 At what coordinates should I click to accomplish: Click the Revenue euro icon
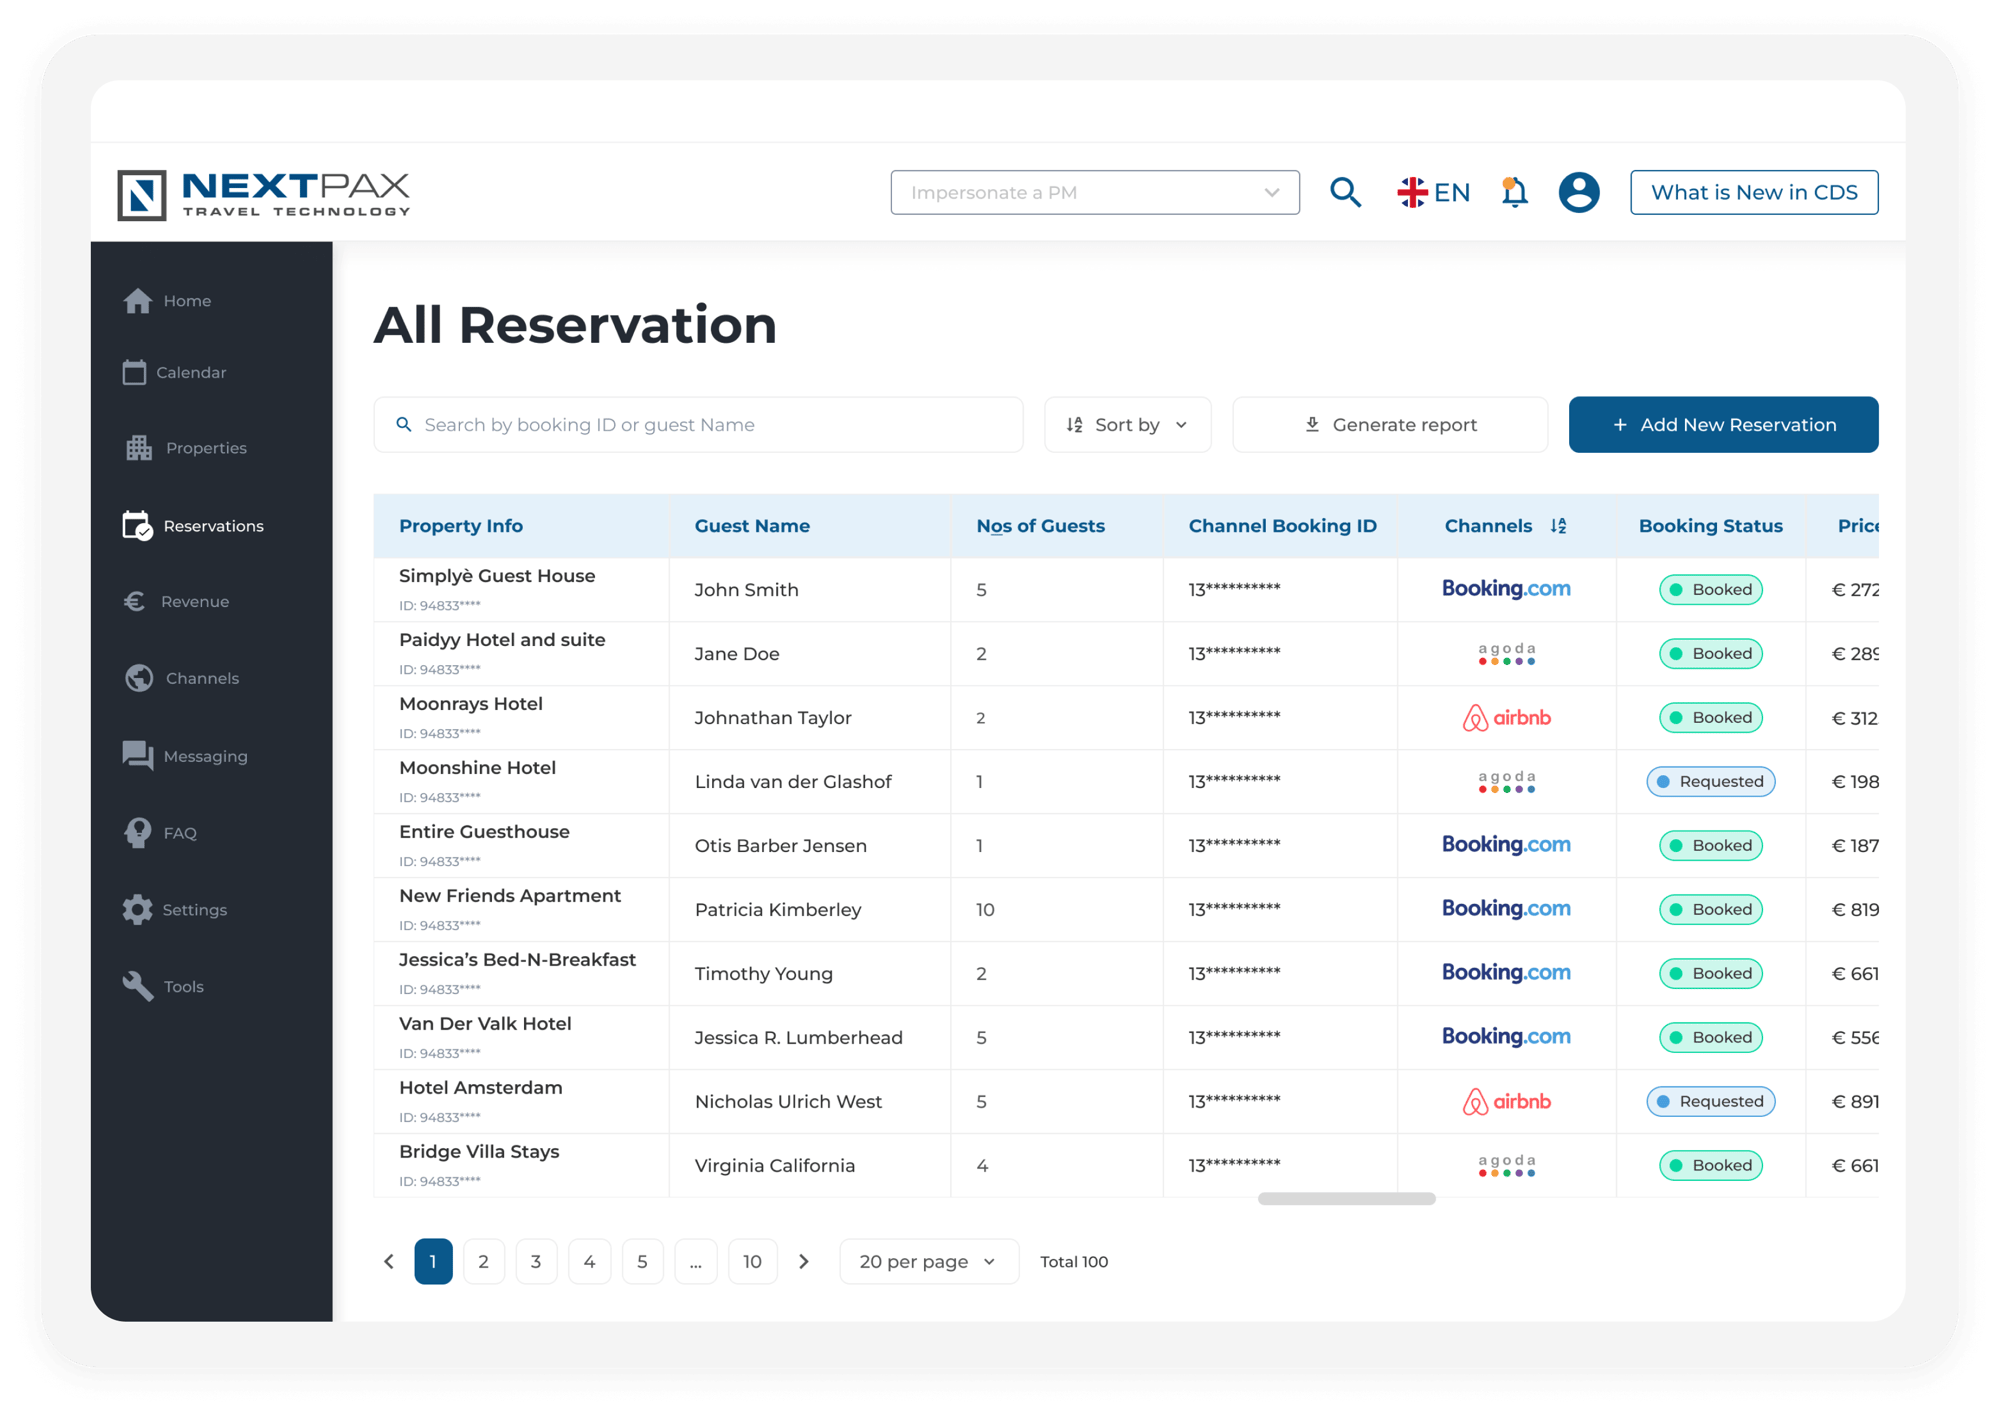[135, 601]
